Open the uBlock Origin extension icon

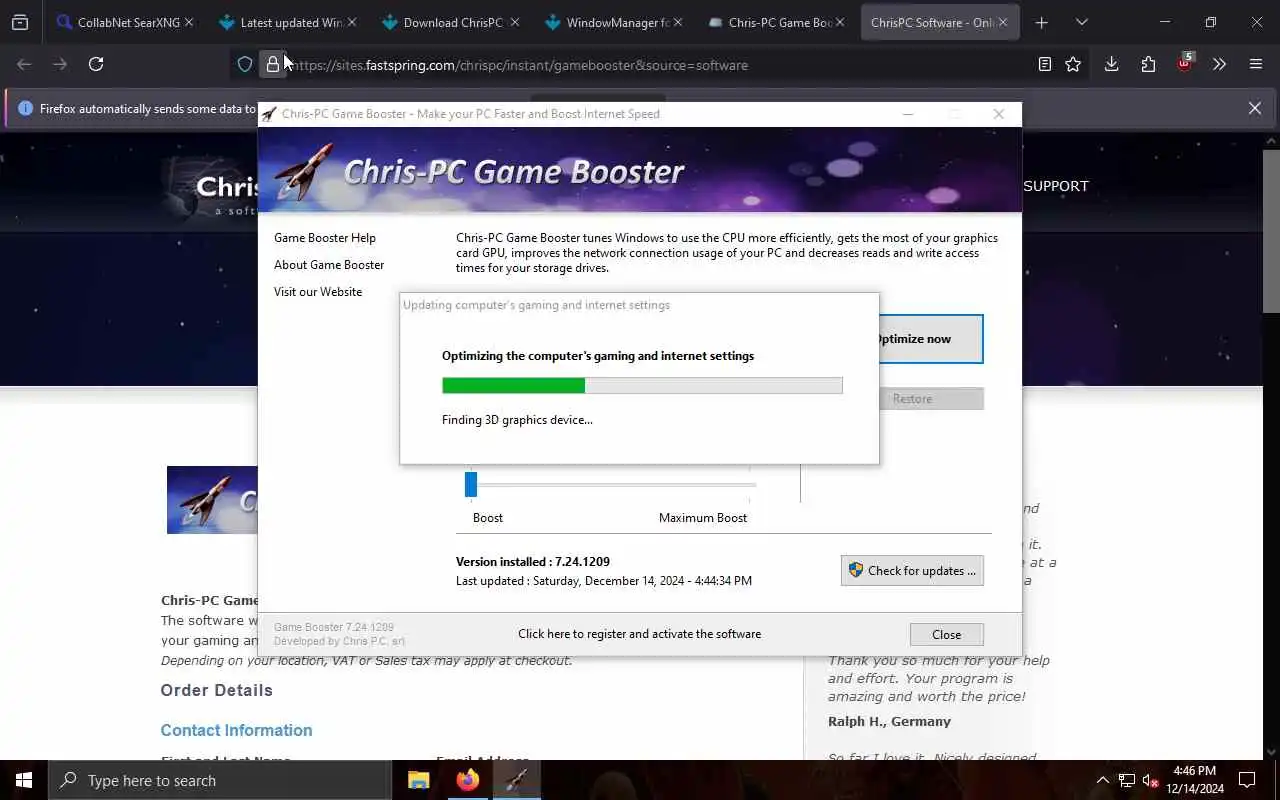point(1184,63)
